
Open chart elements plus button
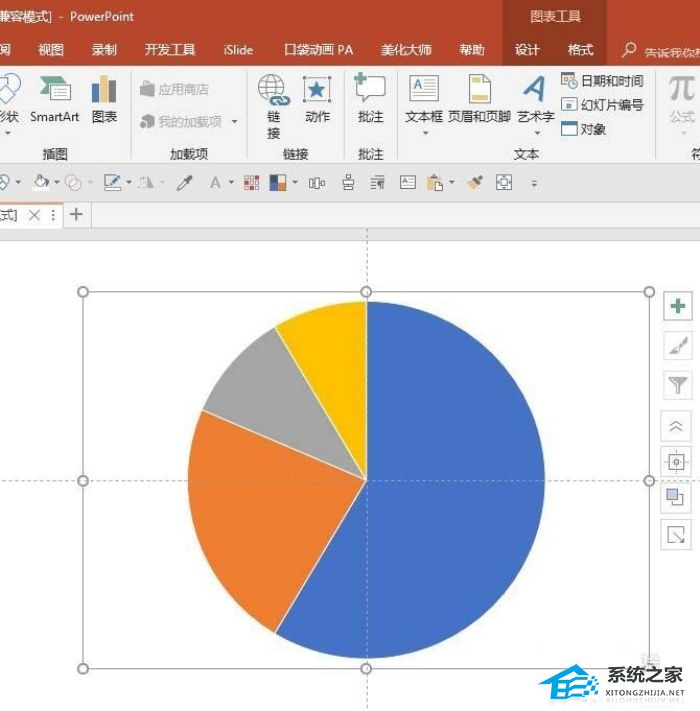click(x=678, y=306)
